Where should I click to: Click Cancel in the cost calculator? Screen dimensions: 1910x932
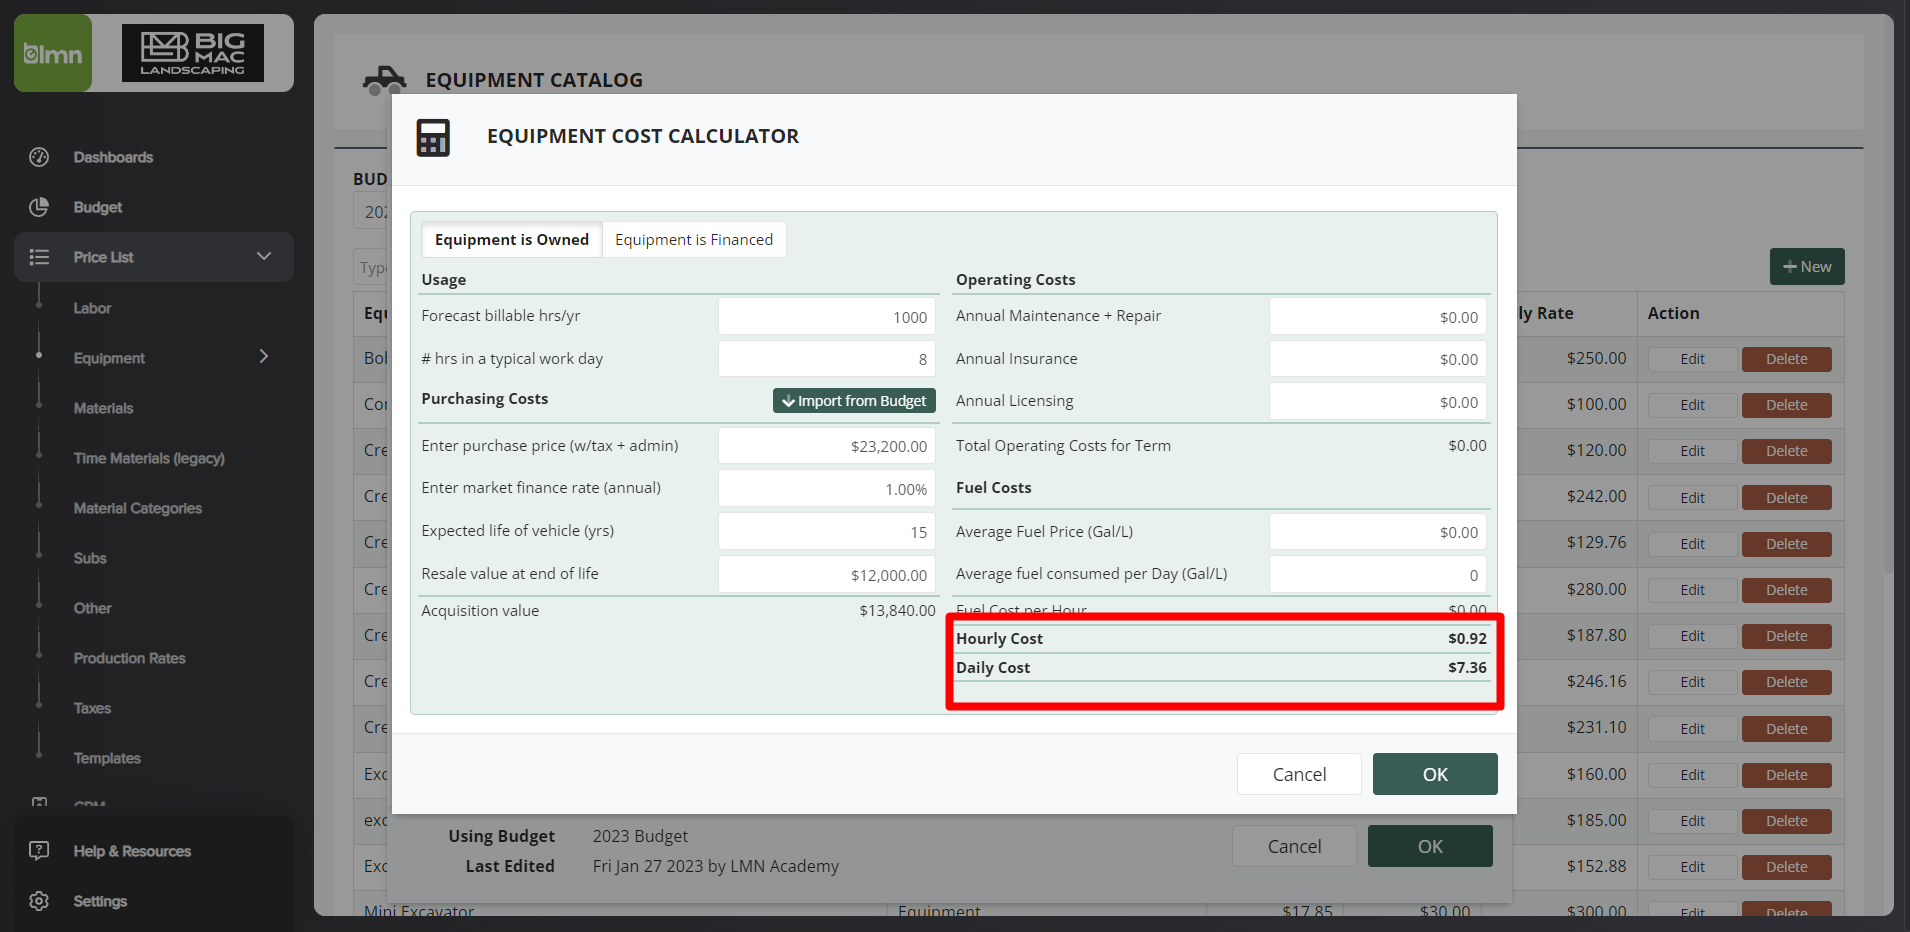click(1299, 774)
